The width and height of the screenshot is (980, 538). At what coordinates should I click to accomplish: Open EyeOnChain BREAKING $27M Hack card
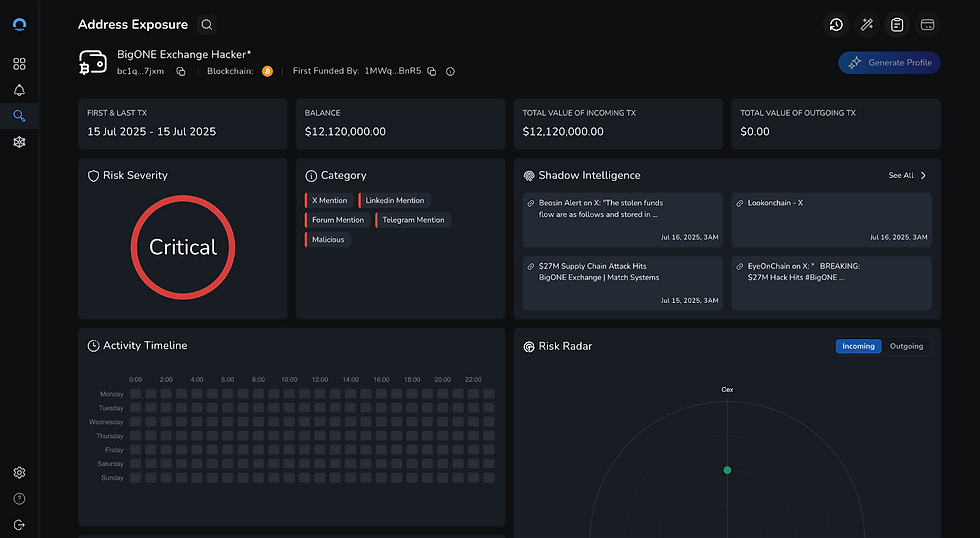[x=831, y=283]
